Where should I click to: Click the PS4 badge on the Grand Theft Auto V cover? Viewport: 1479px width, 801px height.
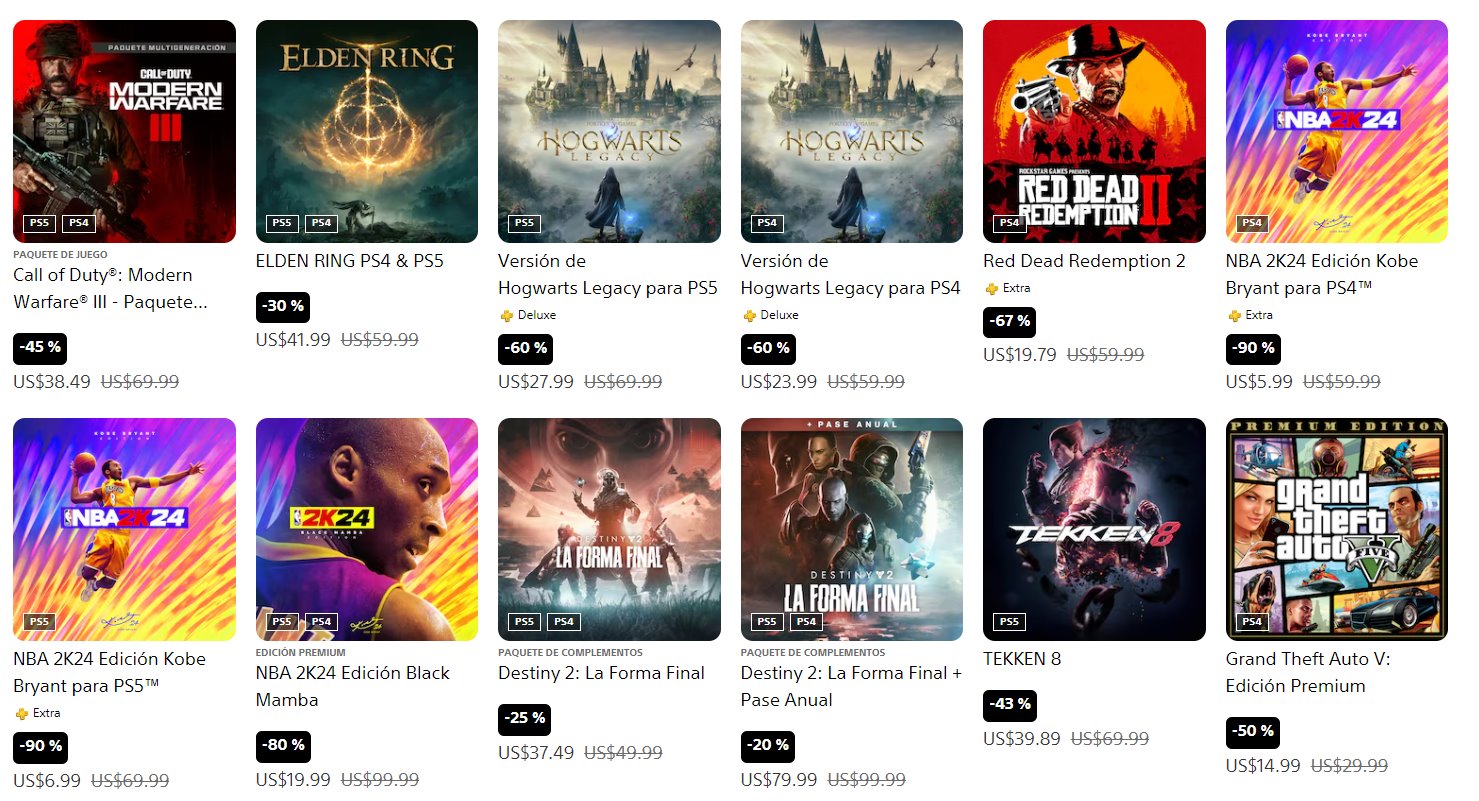(1252, 621)
